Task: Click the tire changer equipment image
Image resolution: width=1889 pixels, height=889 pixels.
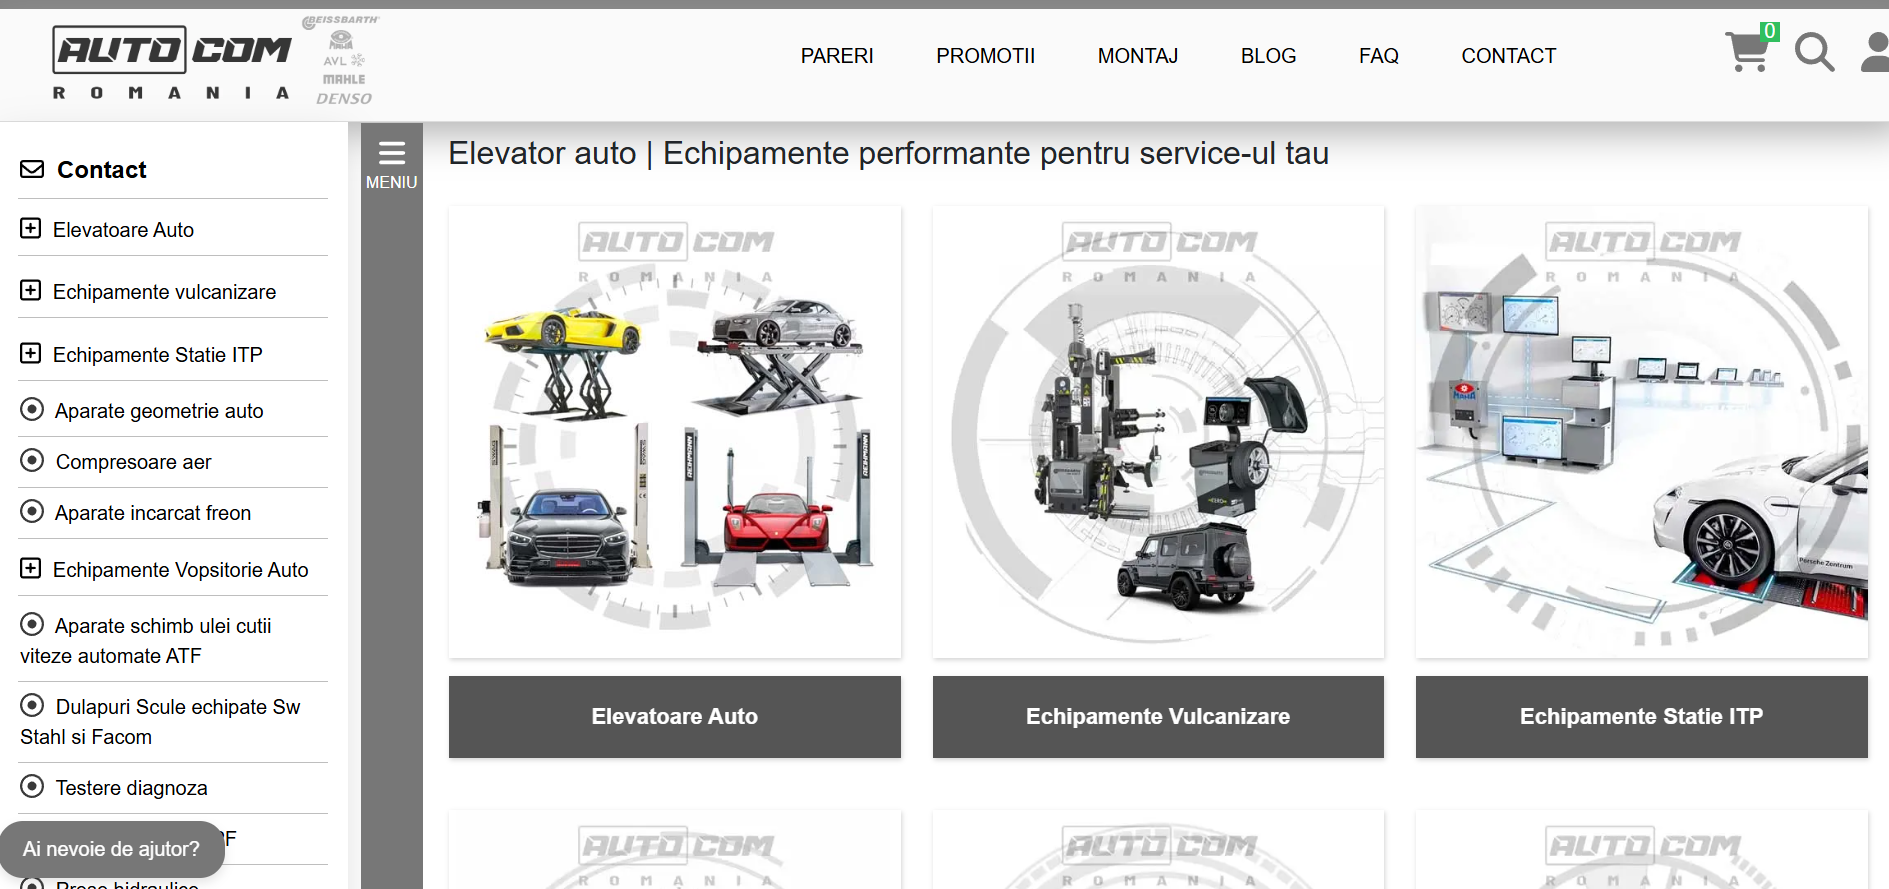Action: [x=1158, y=432]
